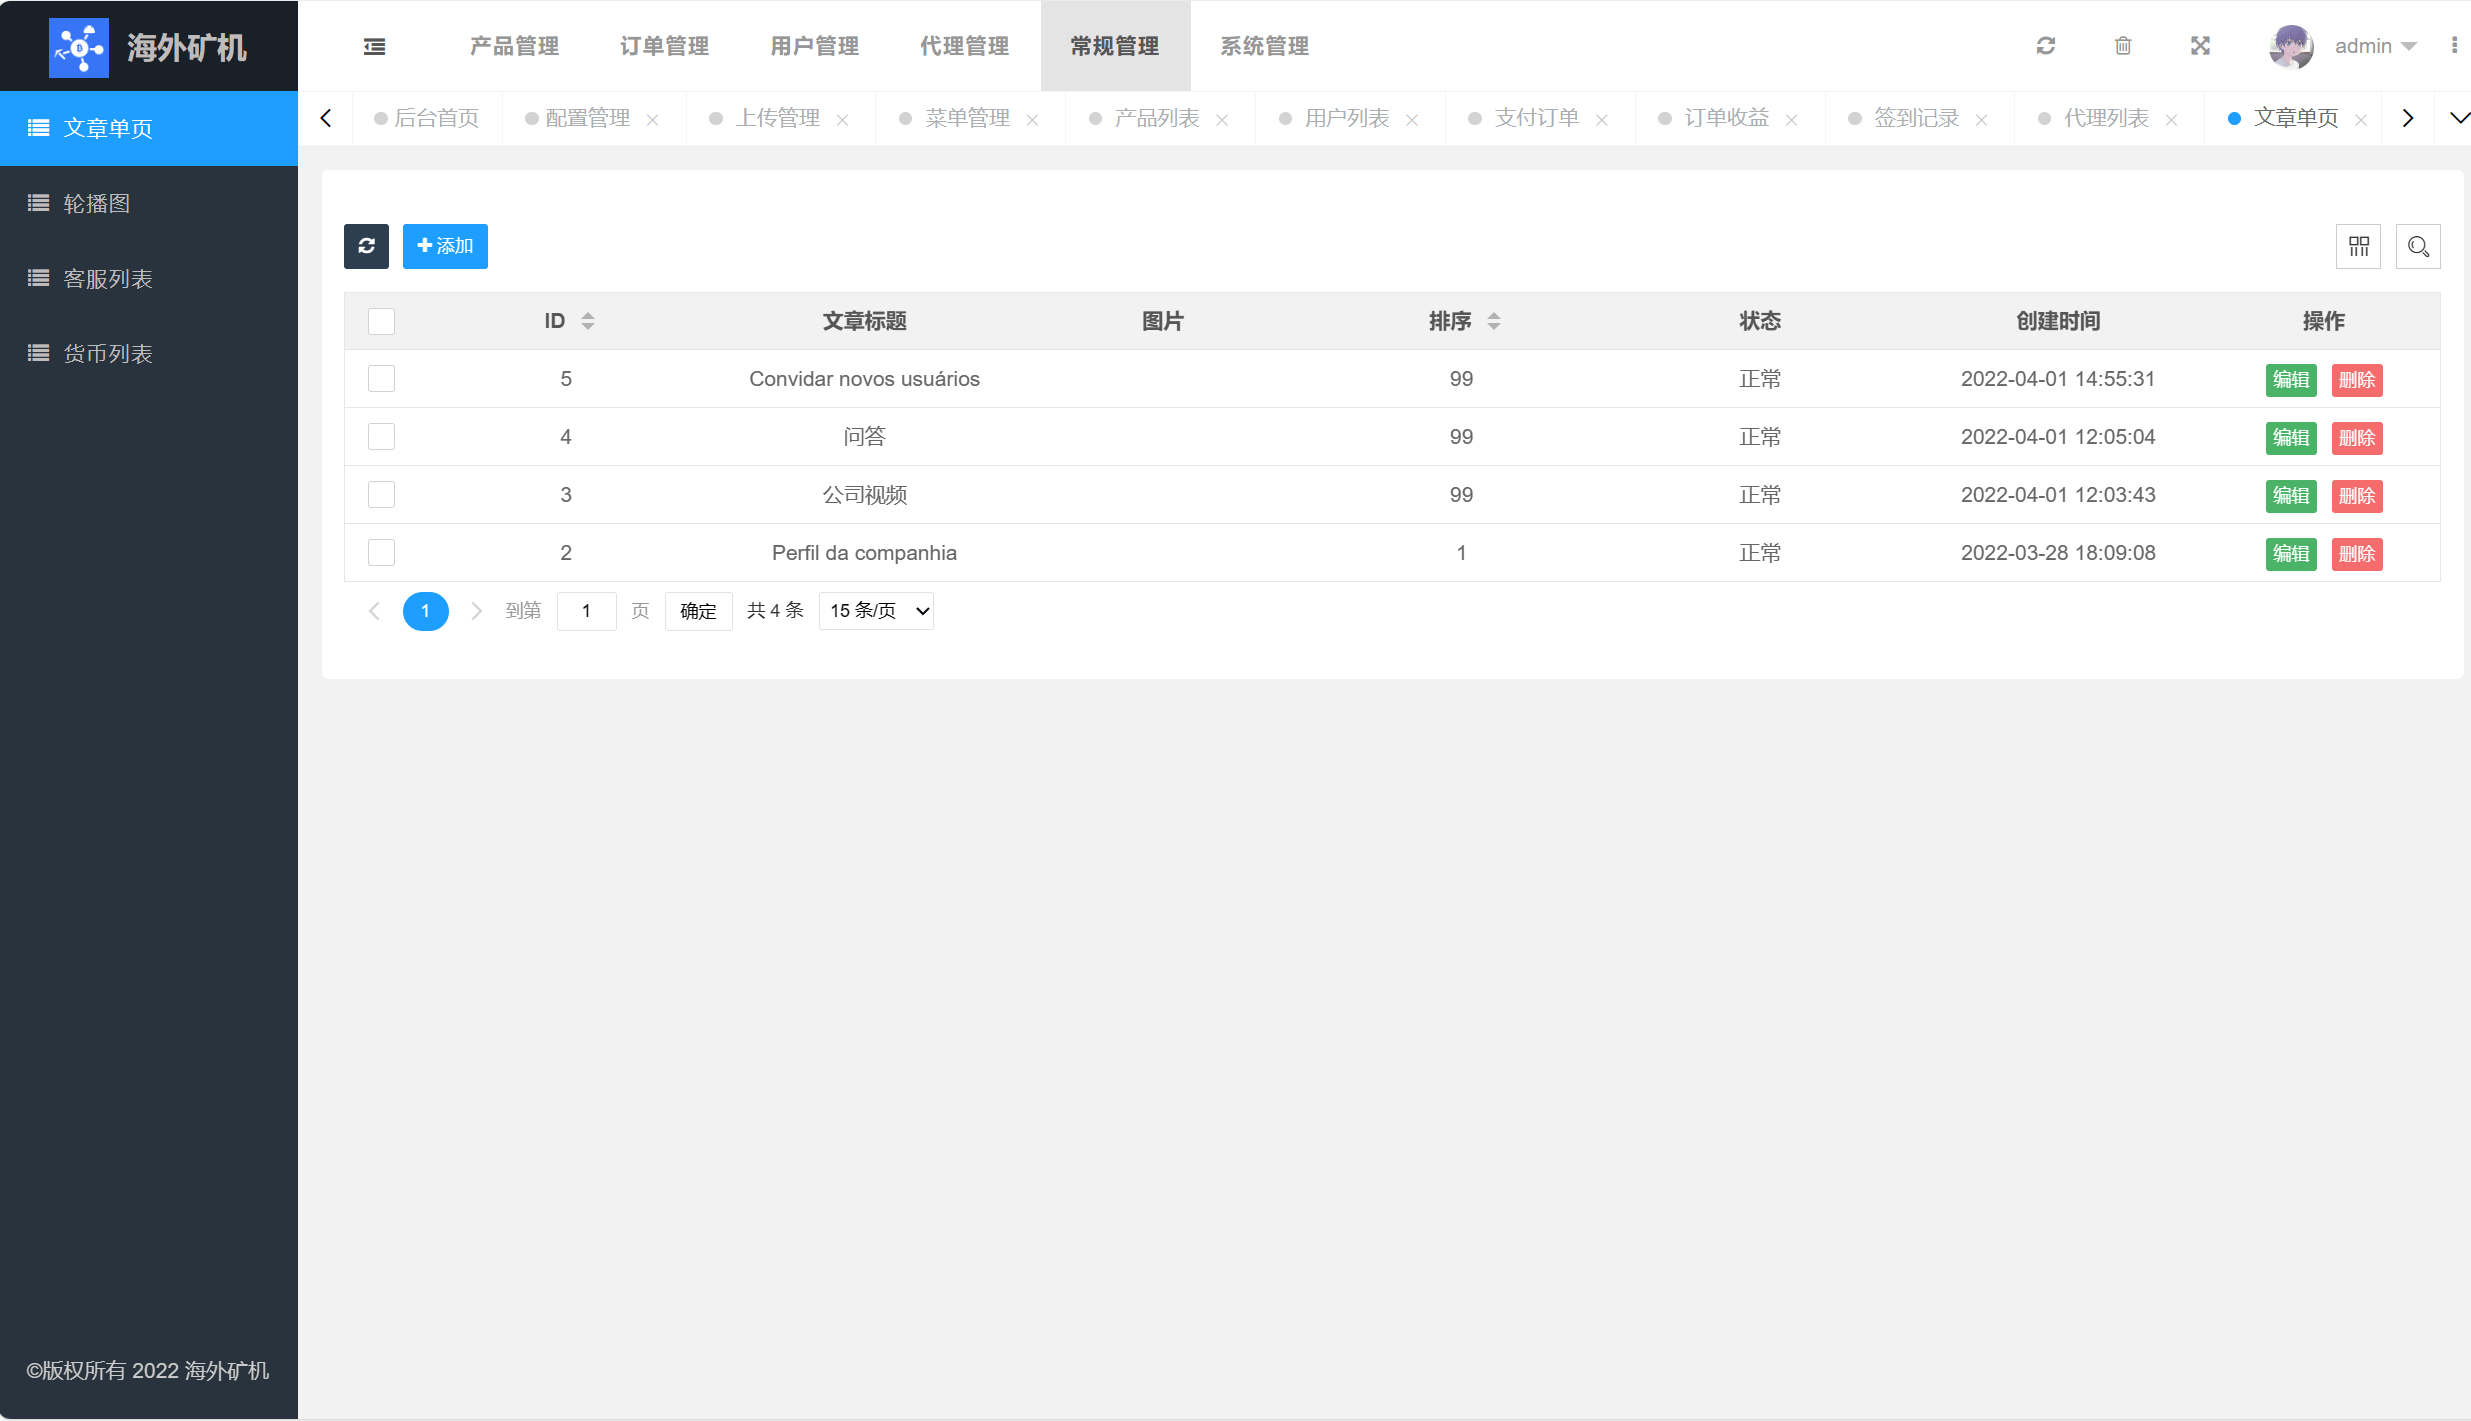Image resolution: width=2471 pixels, height=1421 pixels.
Task: Open the 代理管理 top menu
Action: tap(965, 46)
